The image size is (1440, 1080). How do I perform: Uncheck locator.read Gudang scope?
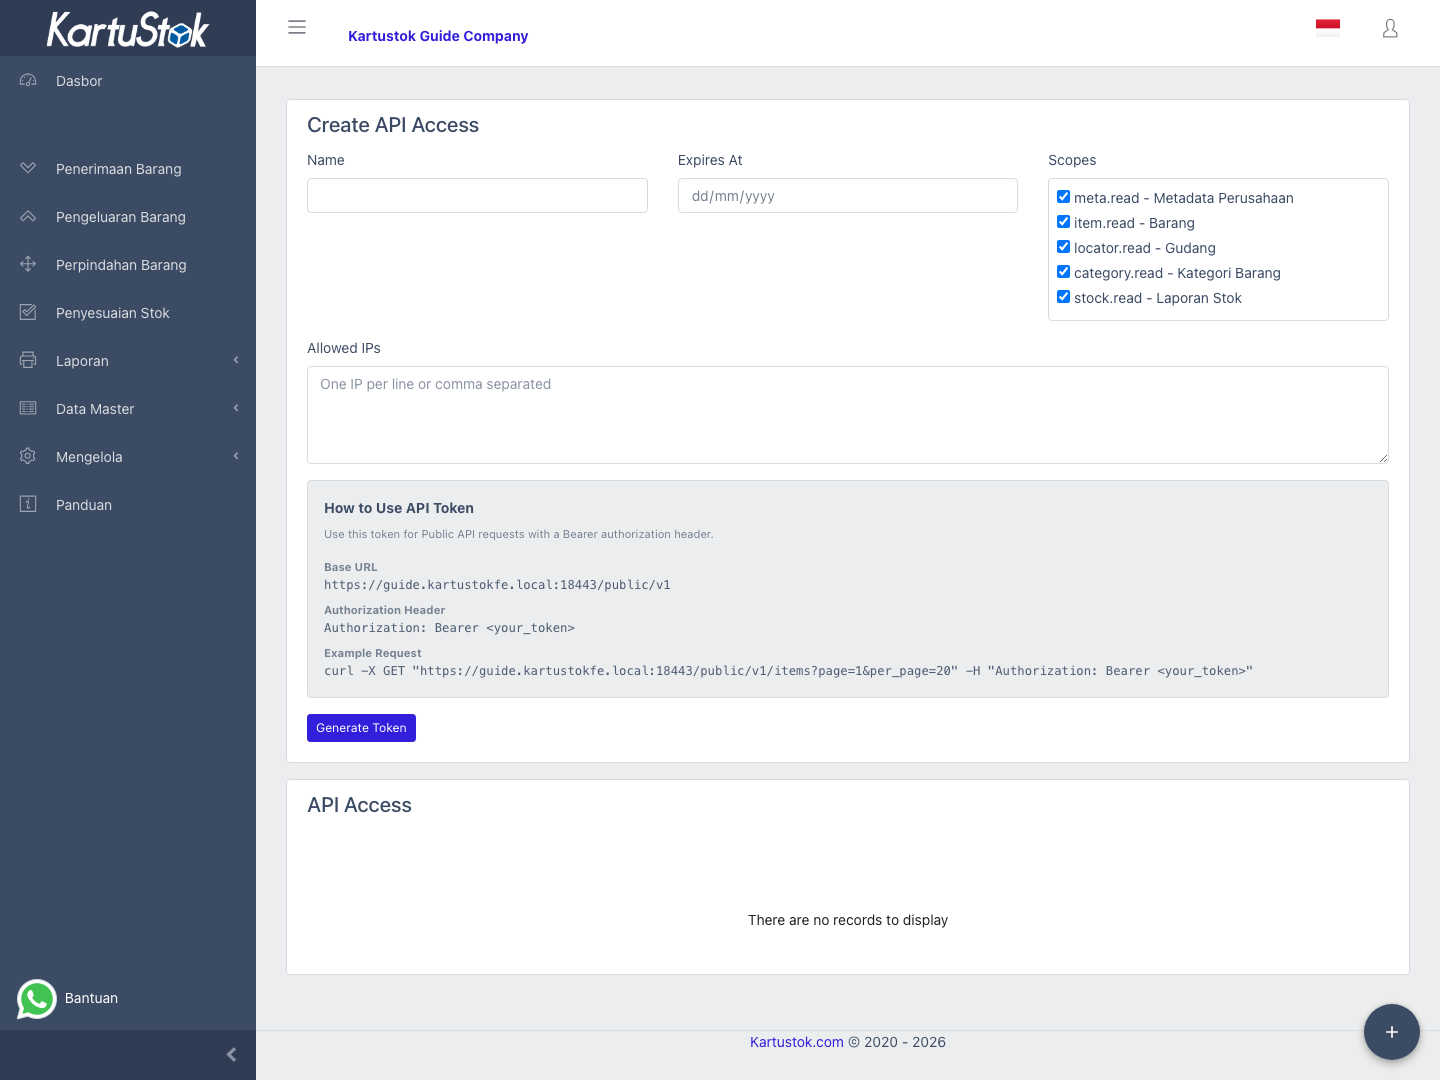tap(1064, 247)
